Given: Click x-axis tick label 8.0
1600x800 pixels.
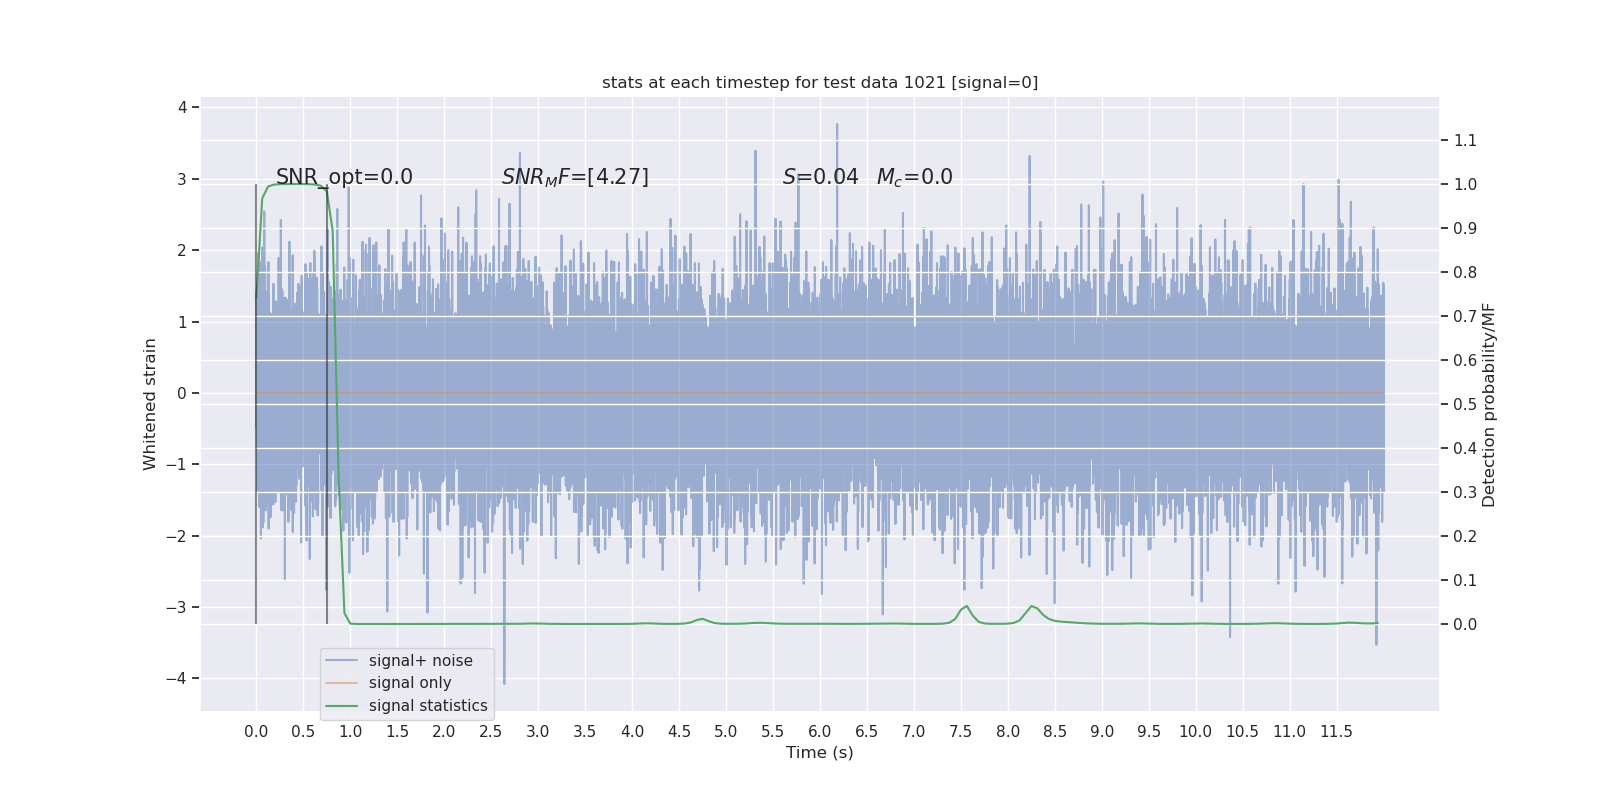Looking at the screenshot, I should pyautogui.click(x=1008, y=731).
